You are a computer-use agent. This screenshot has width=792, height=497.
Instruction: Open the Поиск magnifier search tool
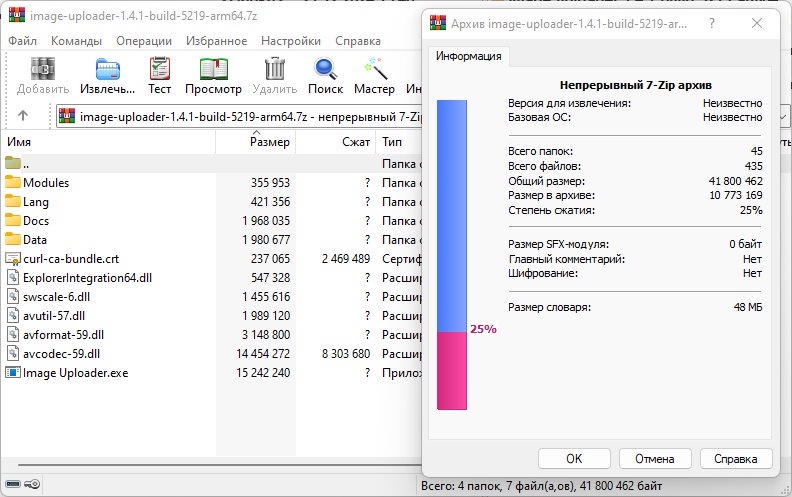coord(325,69)
